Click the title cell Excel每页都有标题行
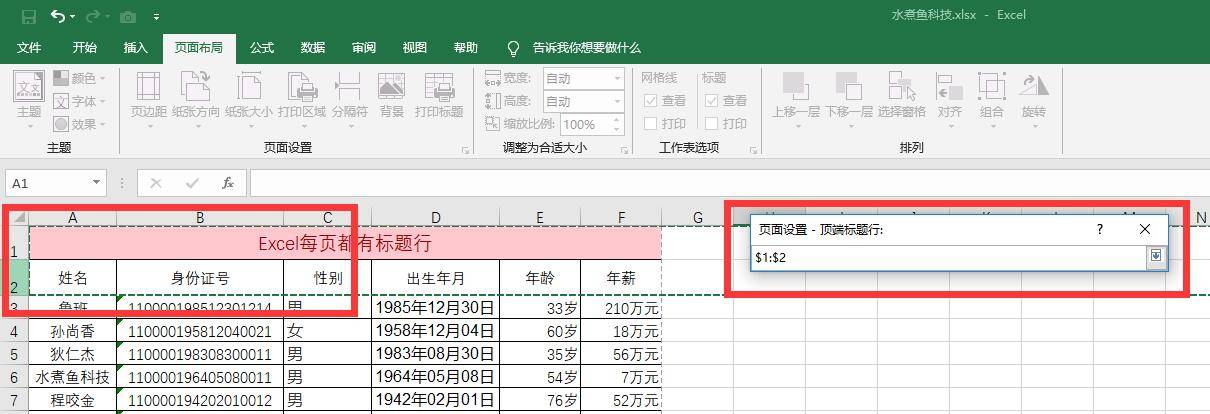The image size is (1210, 414). [x=345, y=243]
